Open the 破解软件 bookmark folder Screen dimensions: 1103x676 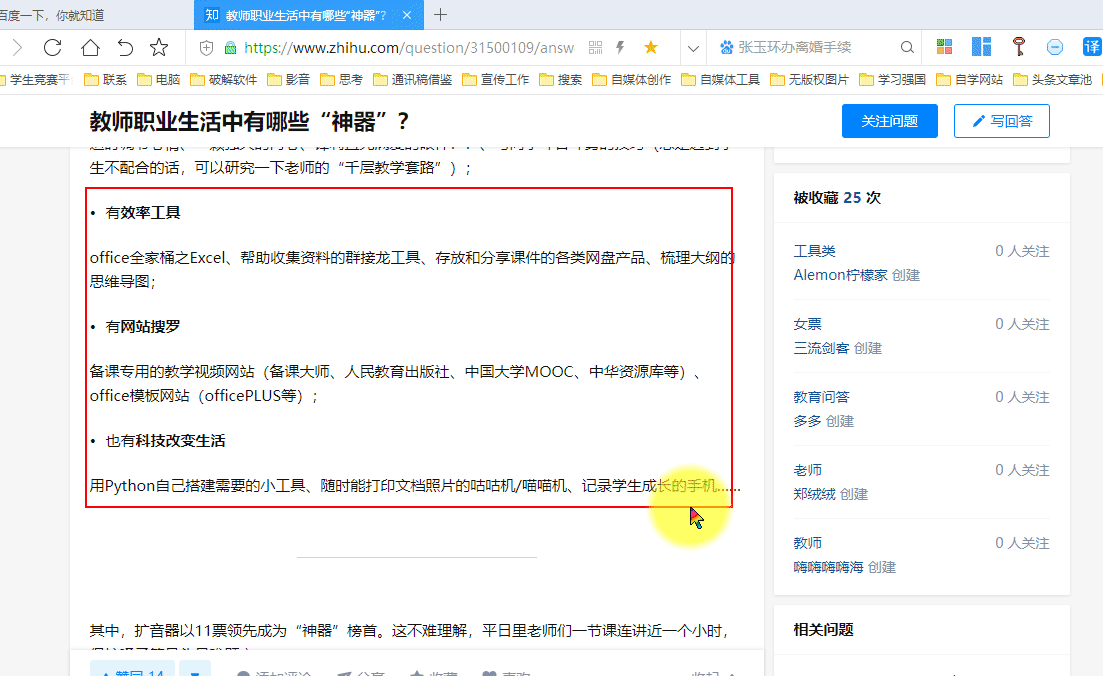(224, 79)
